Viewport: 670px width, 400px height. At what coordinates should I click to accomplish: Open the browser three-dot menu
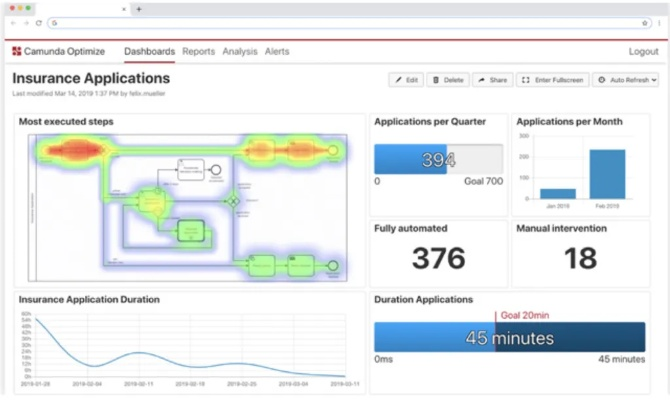[659, 22]
